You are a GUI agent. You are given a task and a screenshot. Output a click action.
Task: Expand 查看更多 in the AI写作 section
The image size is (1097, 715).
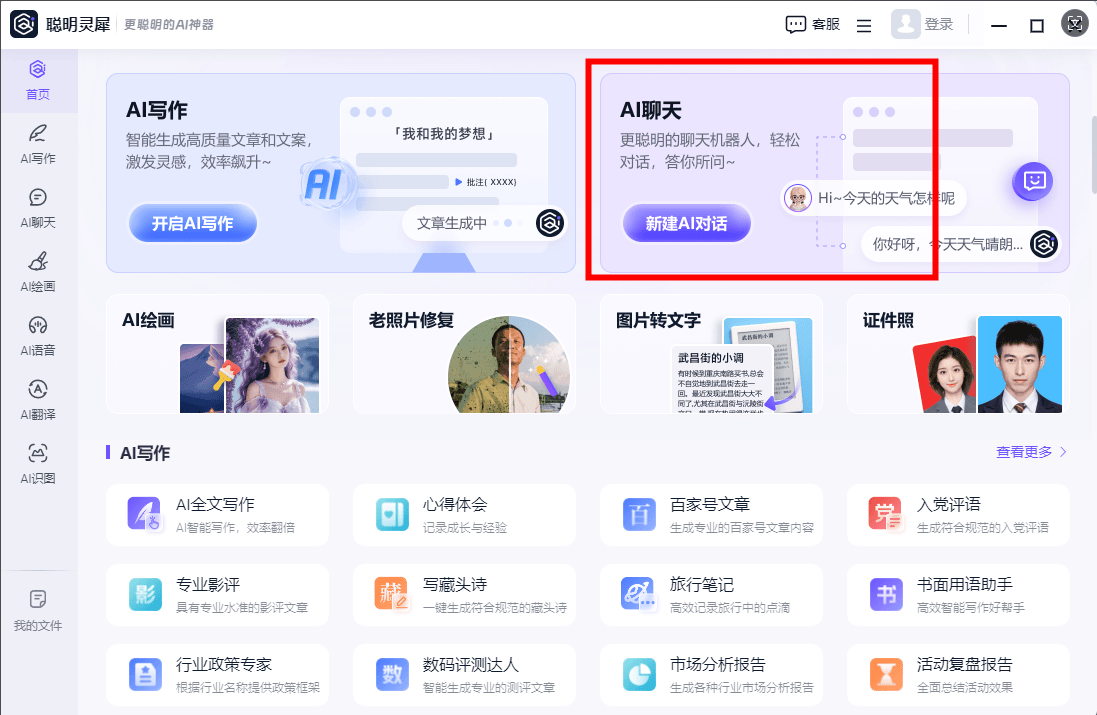click(x=1031, y=452)
